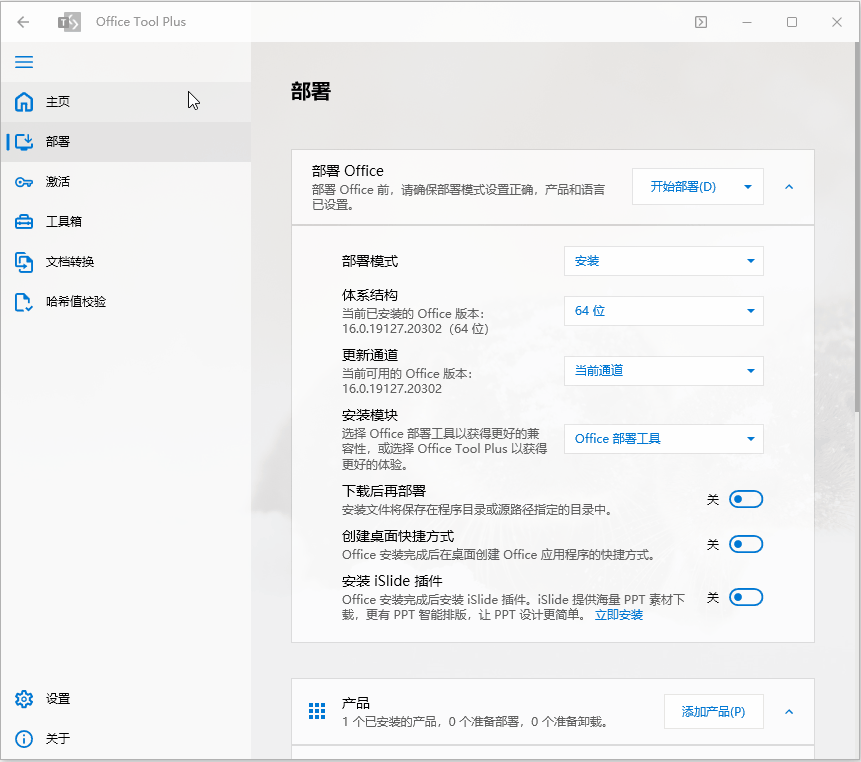Viewport: 861px width, 762px height.
Task: Select 部署 in the sidebar
Action: click(x=126, y=142)
